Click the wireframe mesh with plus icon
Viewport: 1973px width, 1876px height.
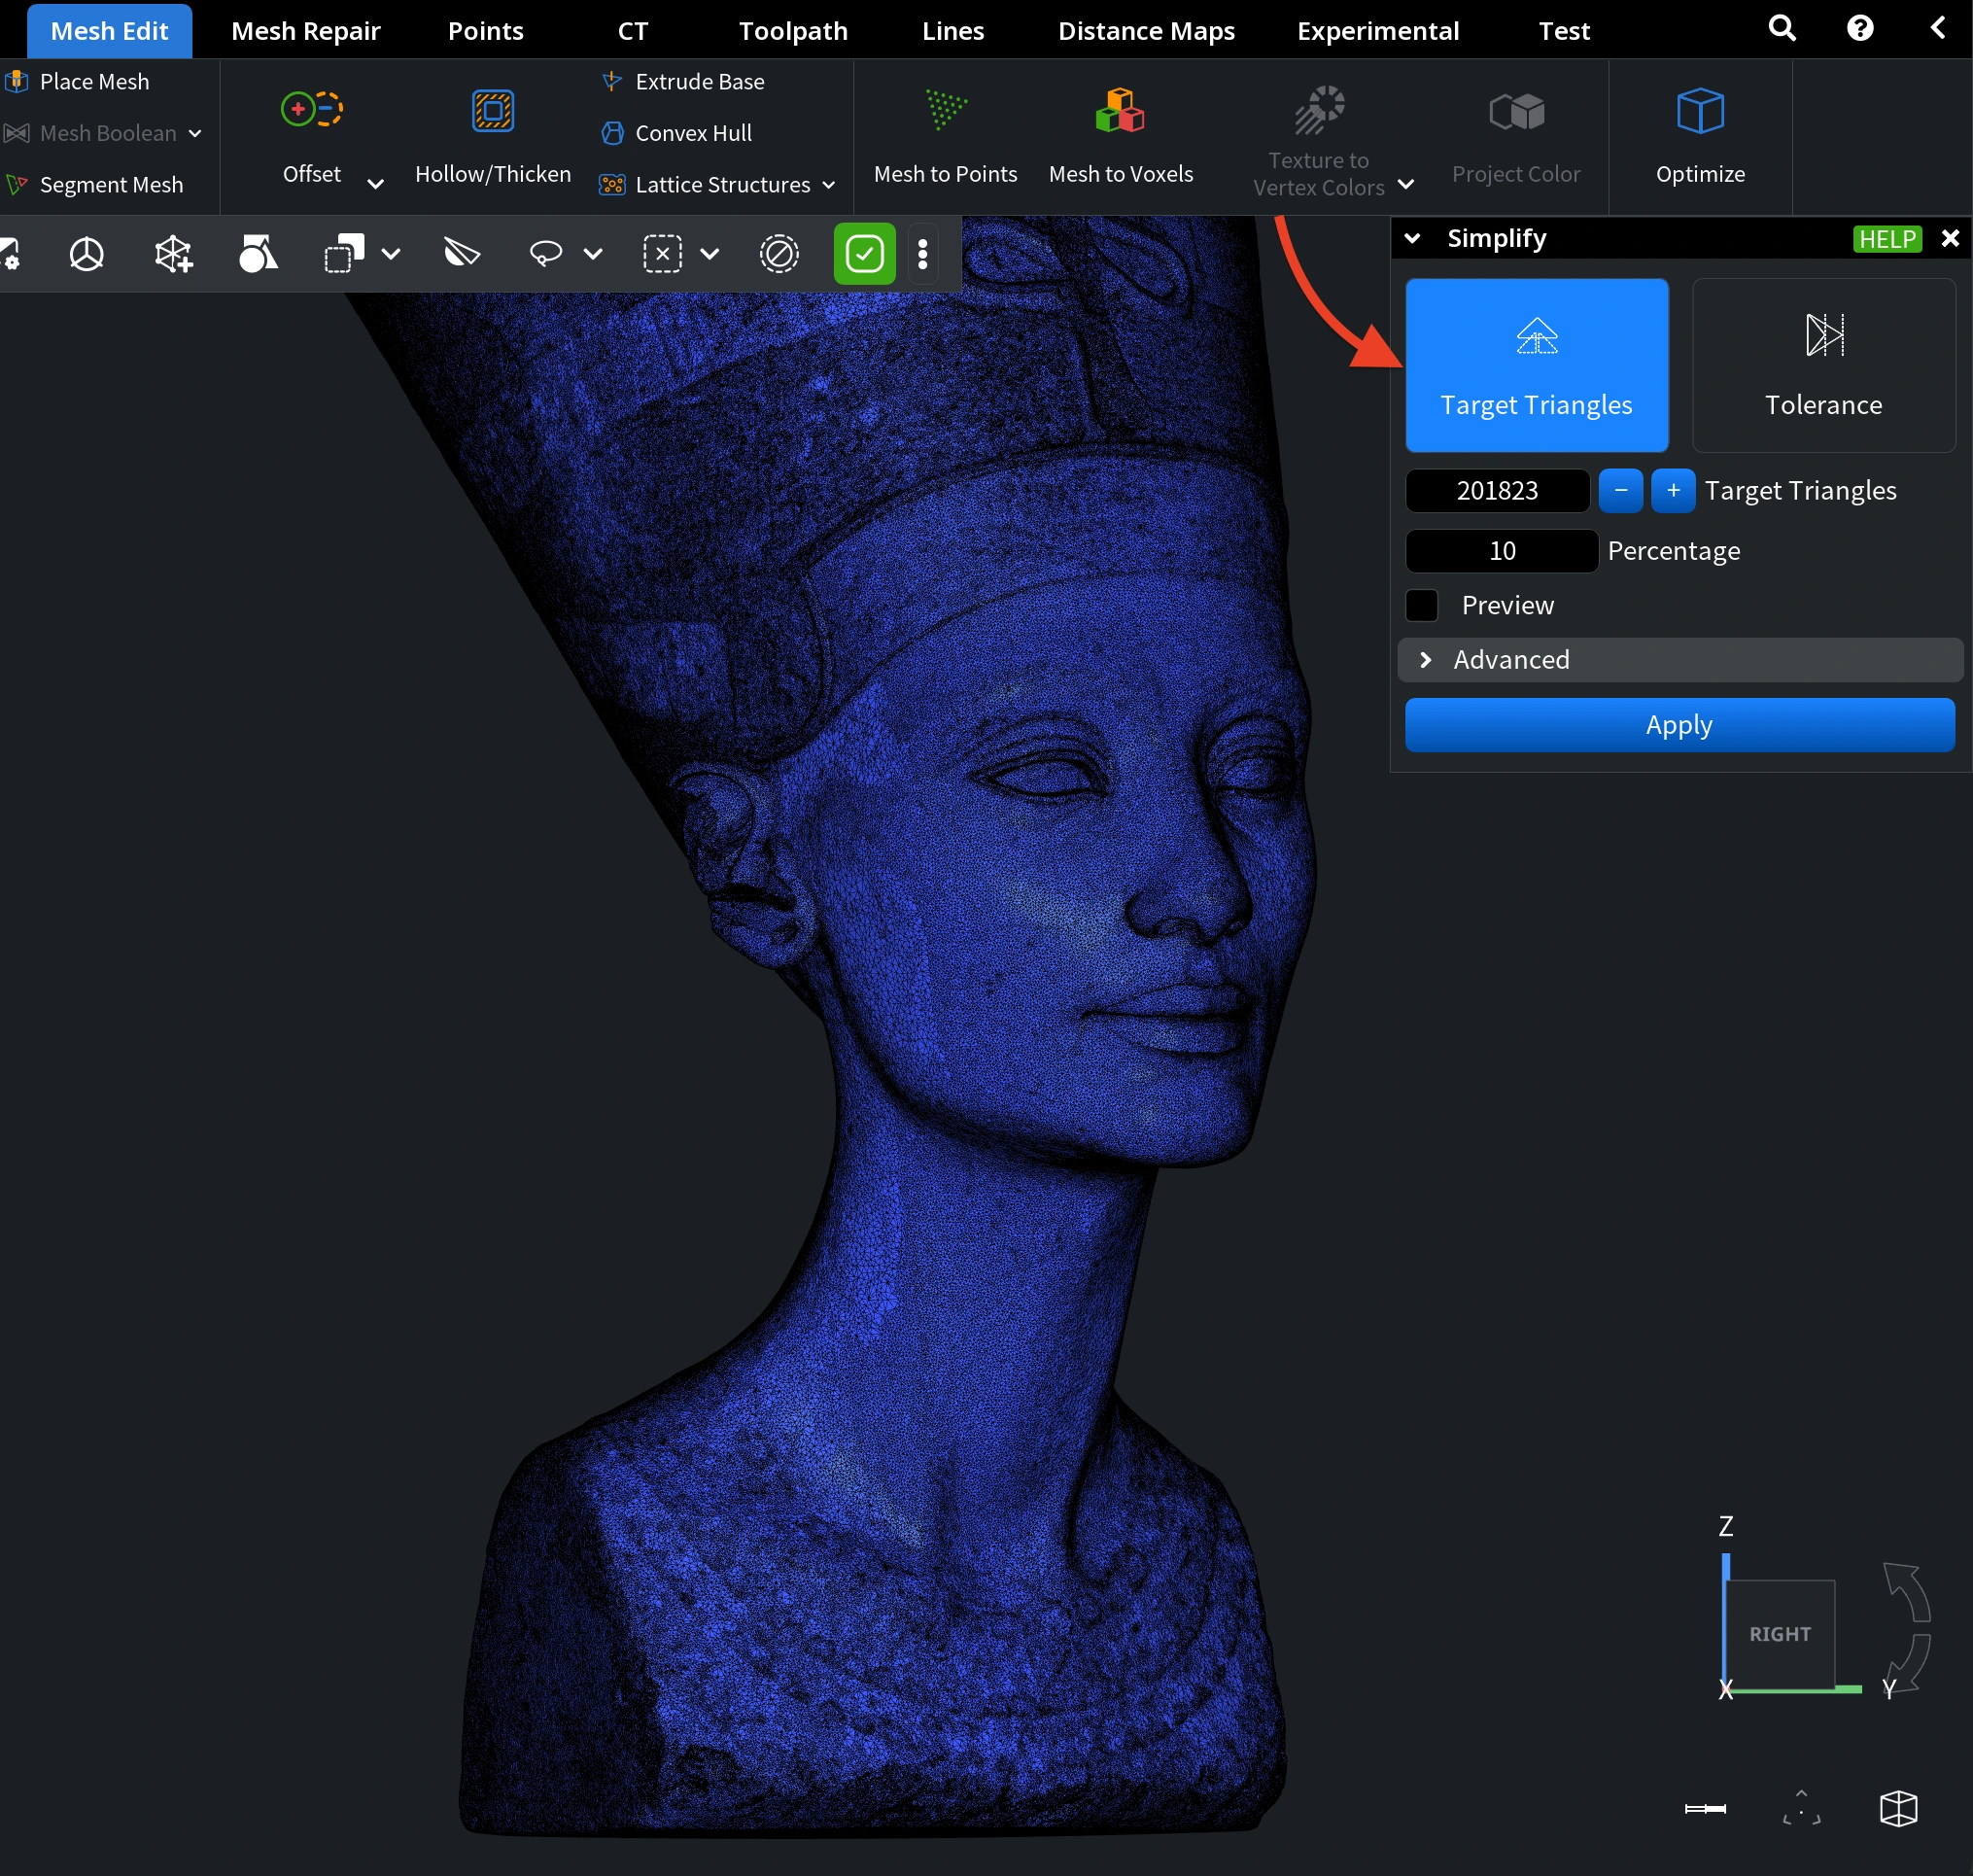(x=173, y=254)
